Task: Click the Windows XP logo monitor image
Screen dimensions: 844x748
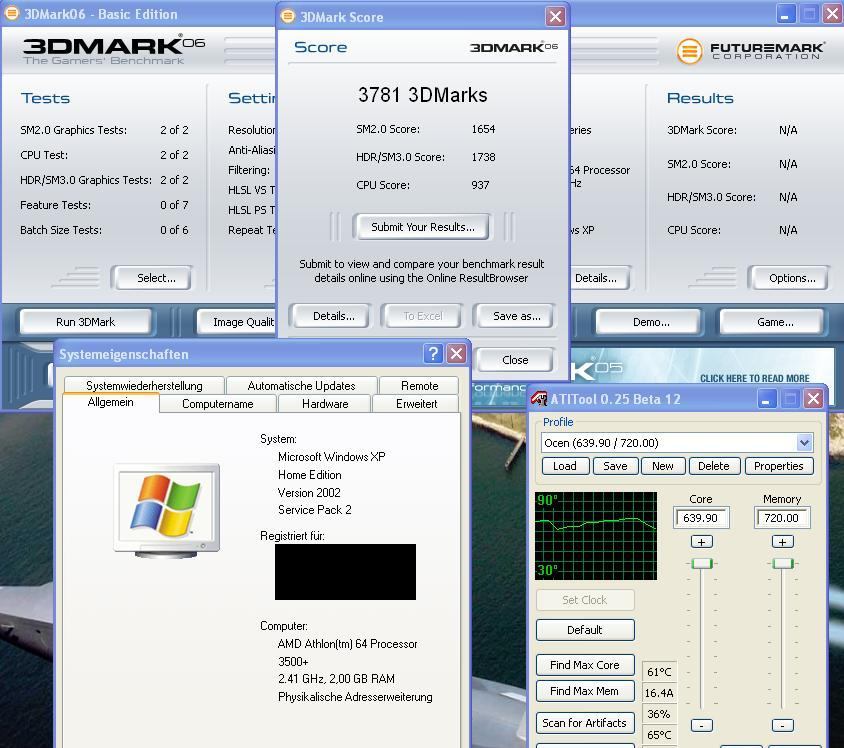Action: coord(167,510)
